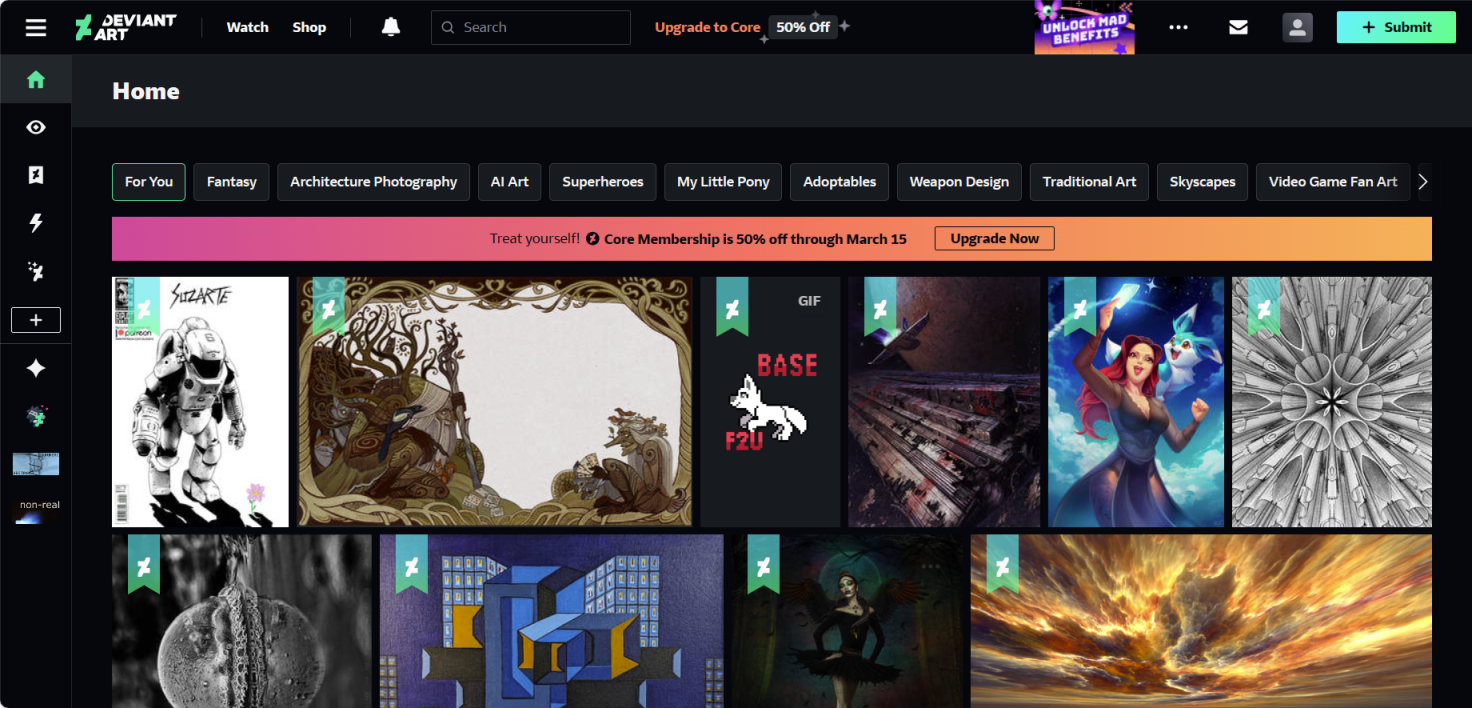
Task: Open the BASE F2U pixel fox thumbnail
Action: pyautogui.click(x=770, y=402)
